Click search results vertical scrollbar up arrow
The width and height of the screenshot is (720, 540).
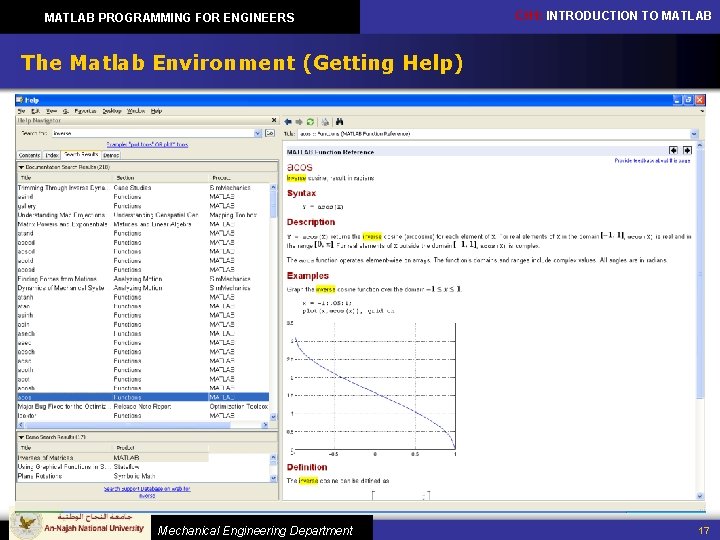pos(273,187)
